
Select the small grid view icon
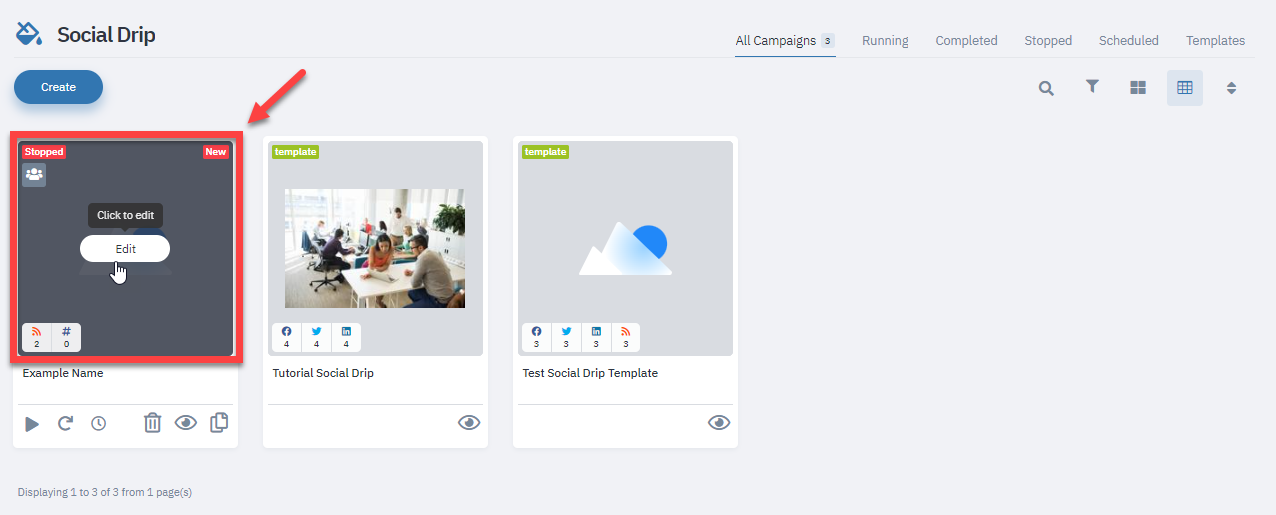point(1185,88)
